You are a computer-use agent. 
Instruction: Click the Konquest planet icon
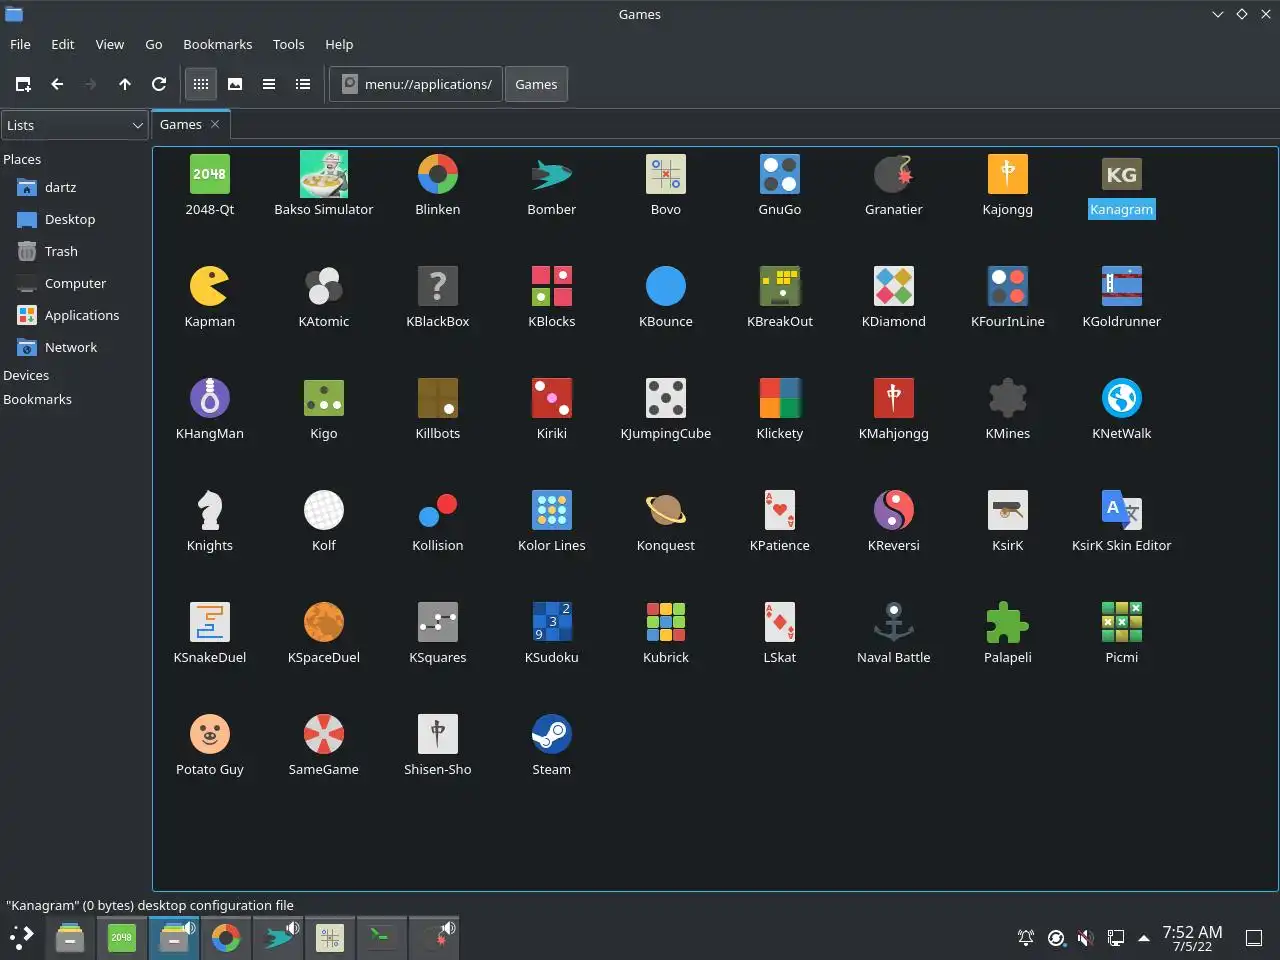666,510
